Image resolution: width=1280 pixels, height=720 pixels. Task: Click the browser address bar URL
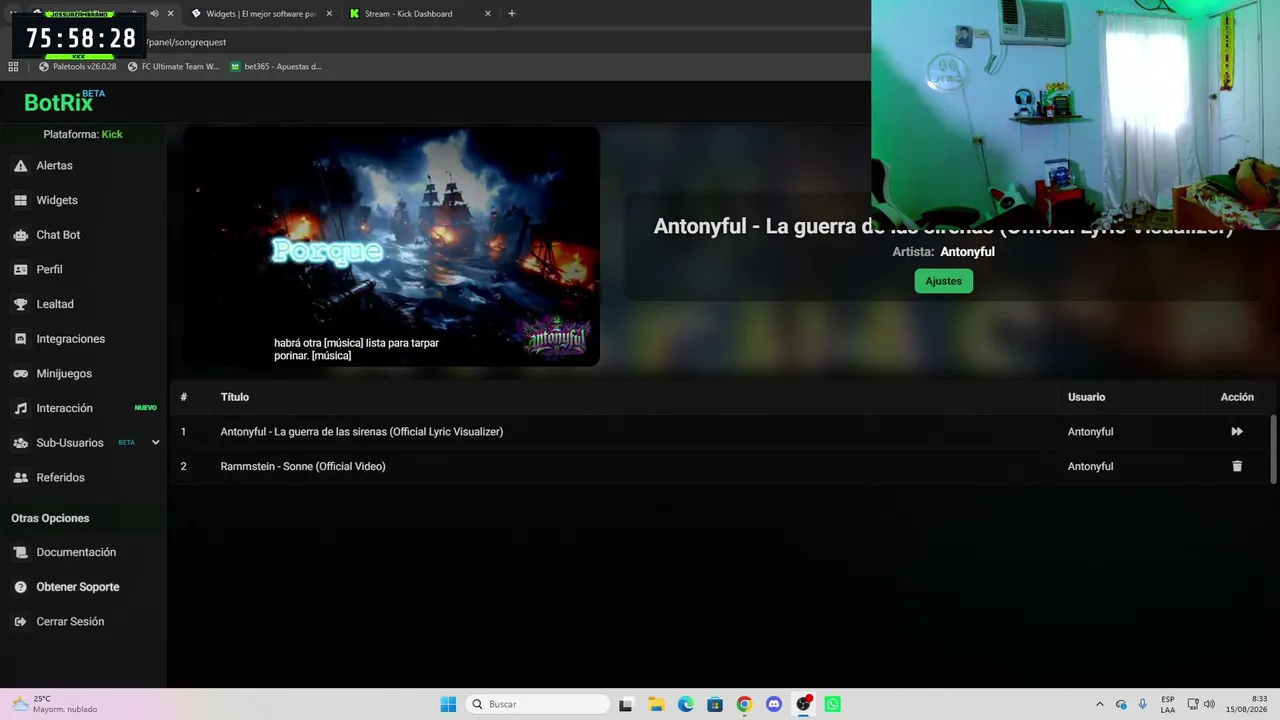(x=186, y=42)
